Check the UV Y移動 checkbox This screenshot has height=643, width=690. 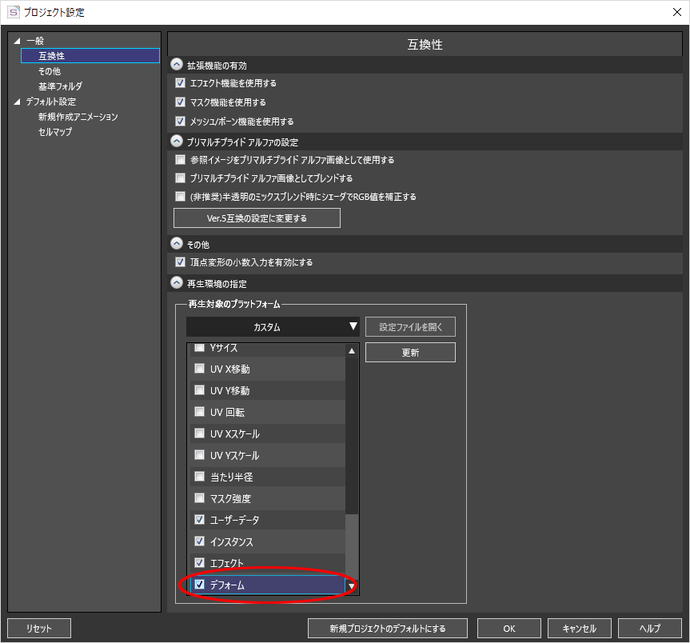pyautogui.click(x=199, y=390)
